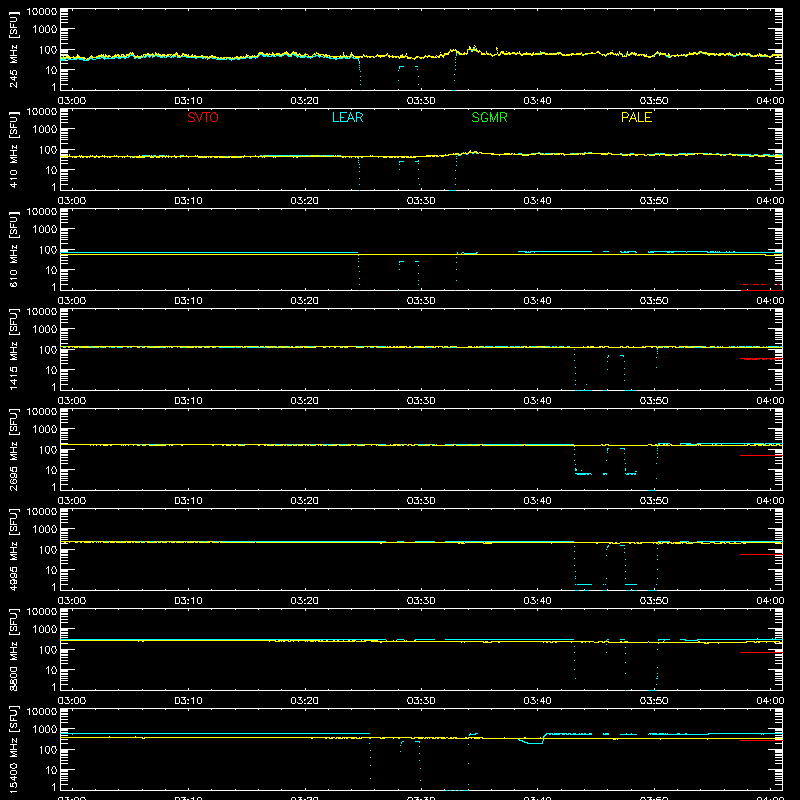Click the yellow PALE station label

pos(636,117)
